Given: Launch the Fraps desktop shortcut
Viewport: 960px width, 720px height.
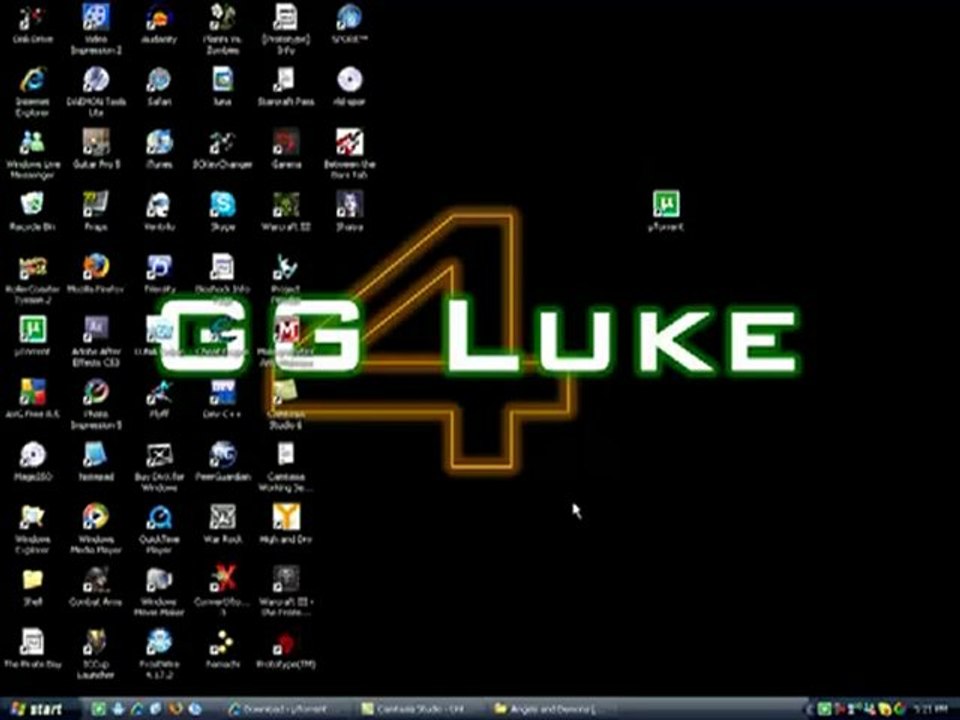Looking at the screenshot, I should click(96, 212).
